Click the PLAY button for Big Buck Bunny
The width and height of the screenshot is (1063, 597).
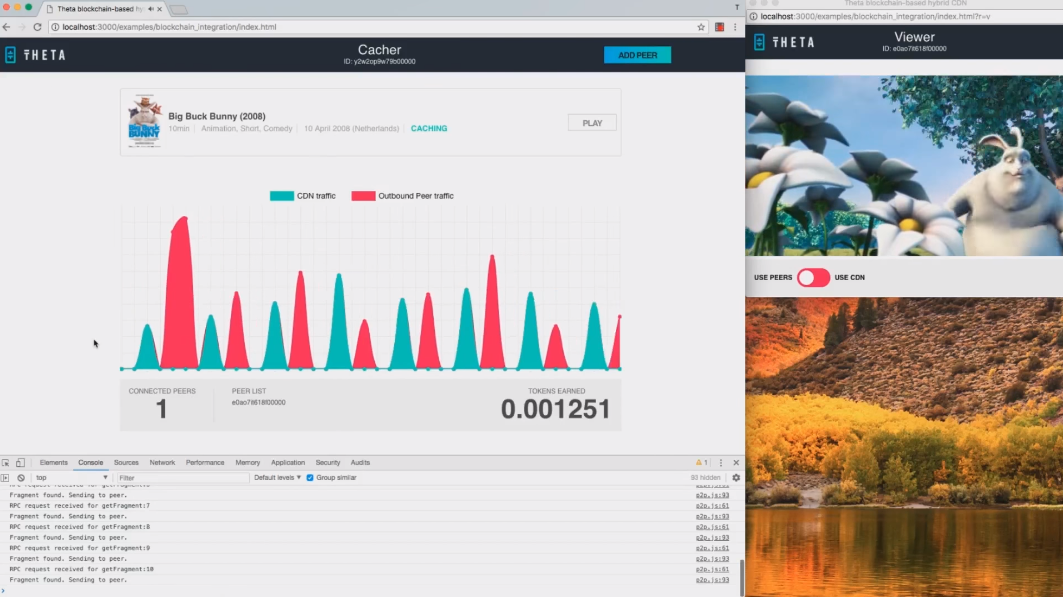[592, 123]
